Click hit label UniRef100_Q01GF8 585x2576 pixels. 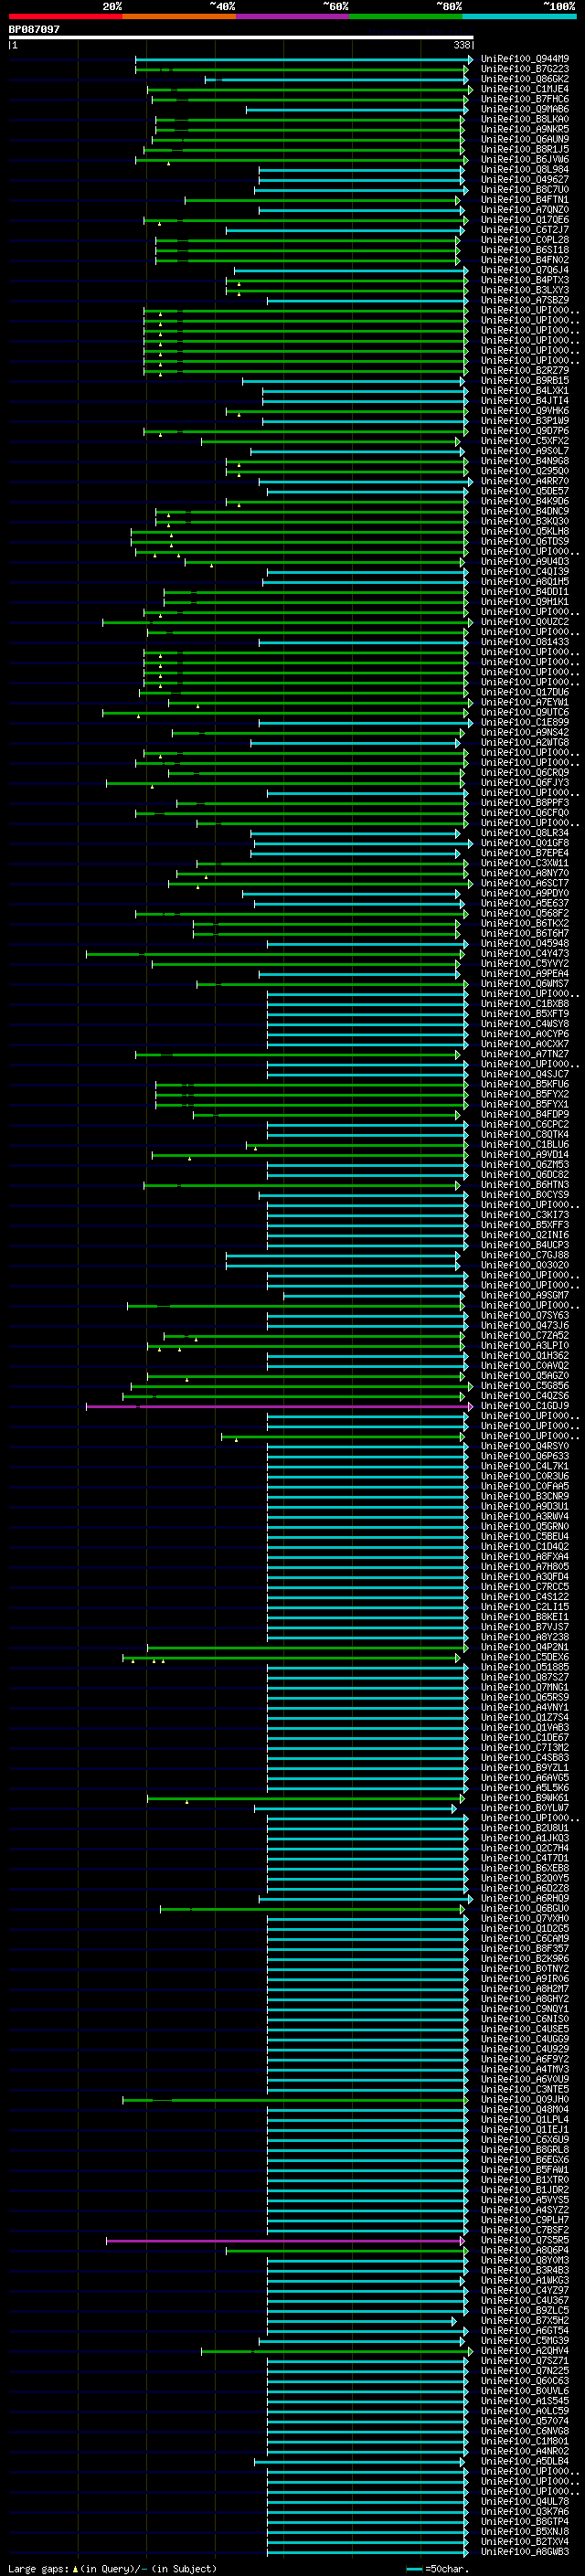[525, 842]
